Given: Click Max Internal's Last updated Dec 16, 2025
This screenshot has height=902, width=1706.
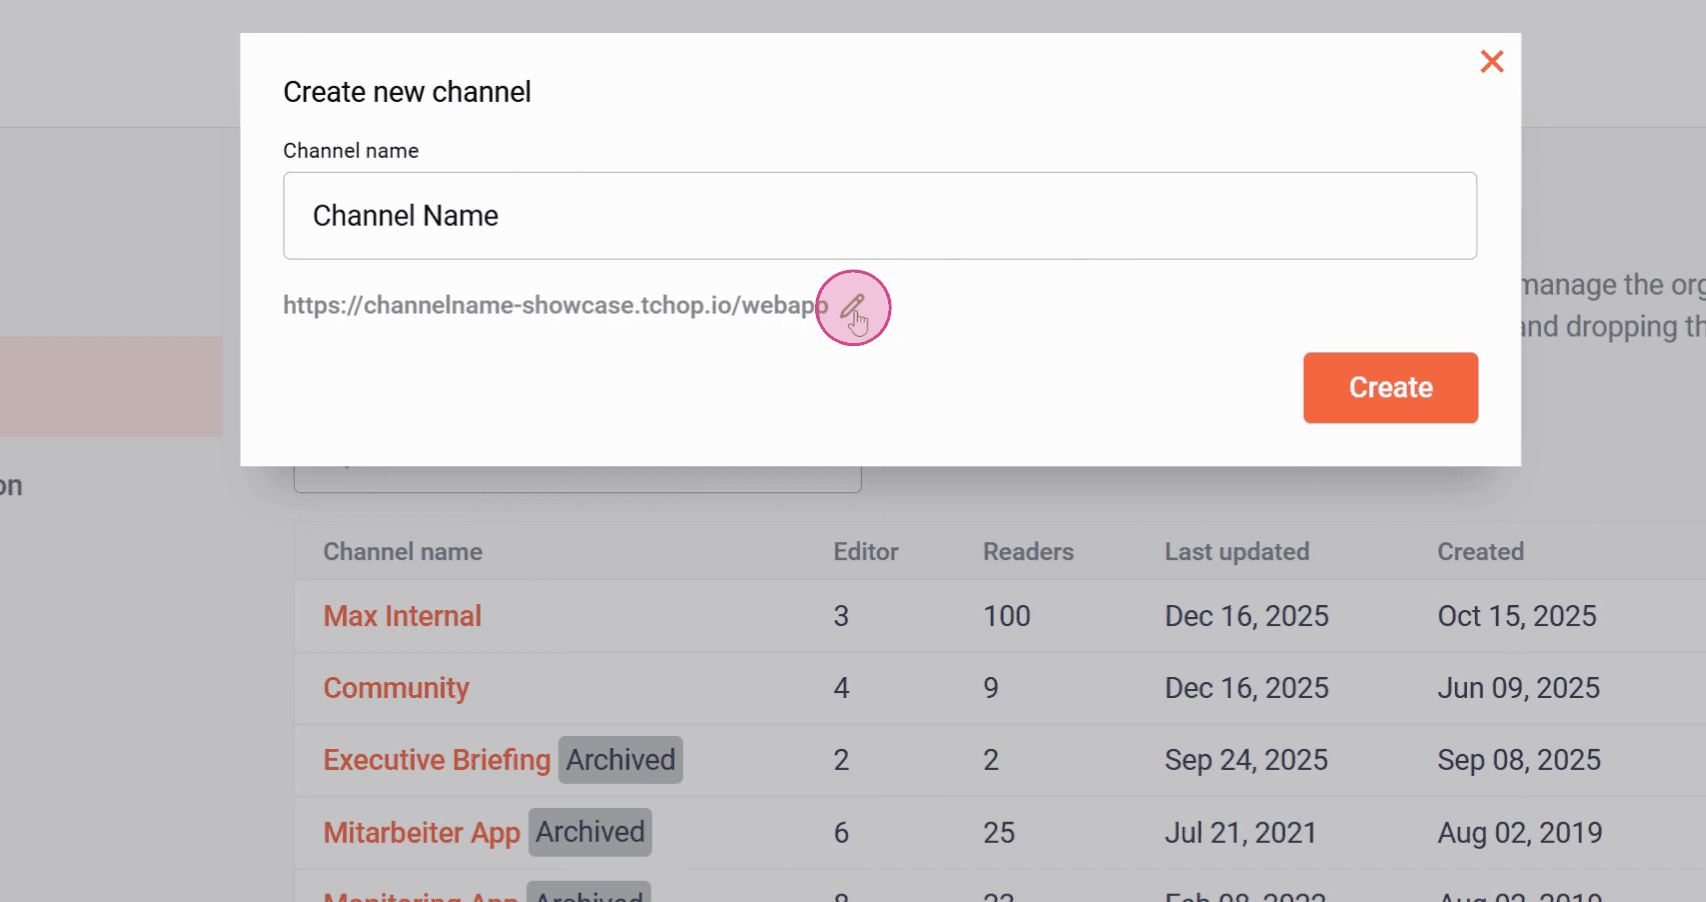Looking at the screenshot, I should pyautogui.click(x=1247, y=616).
